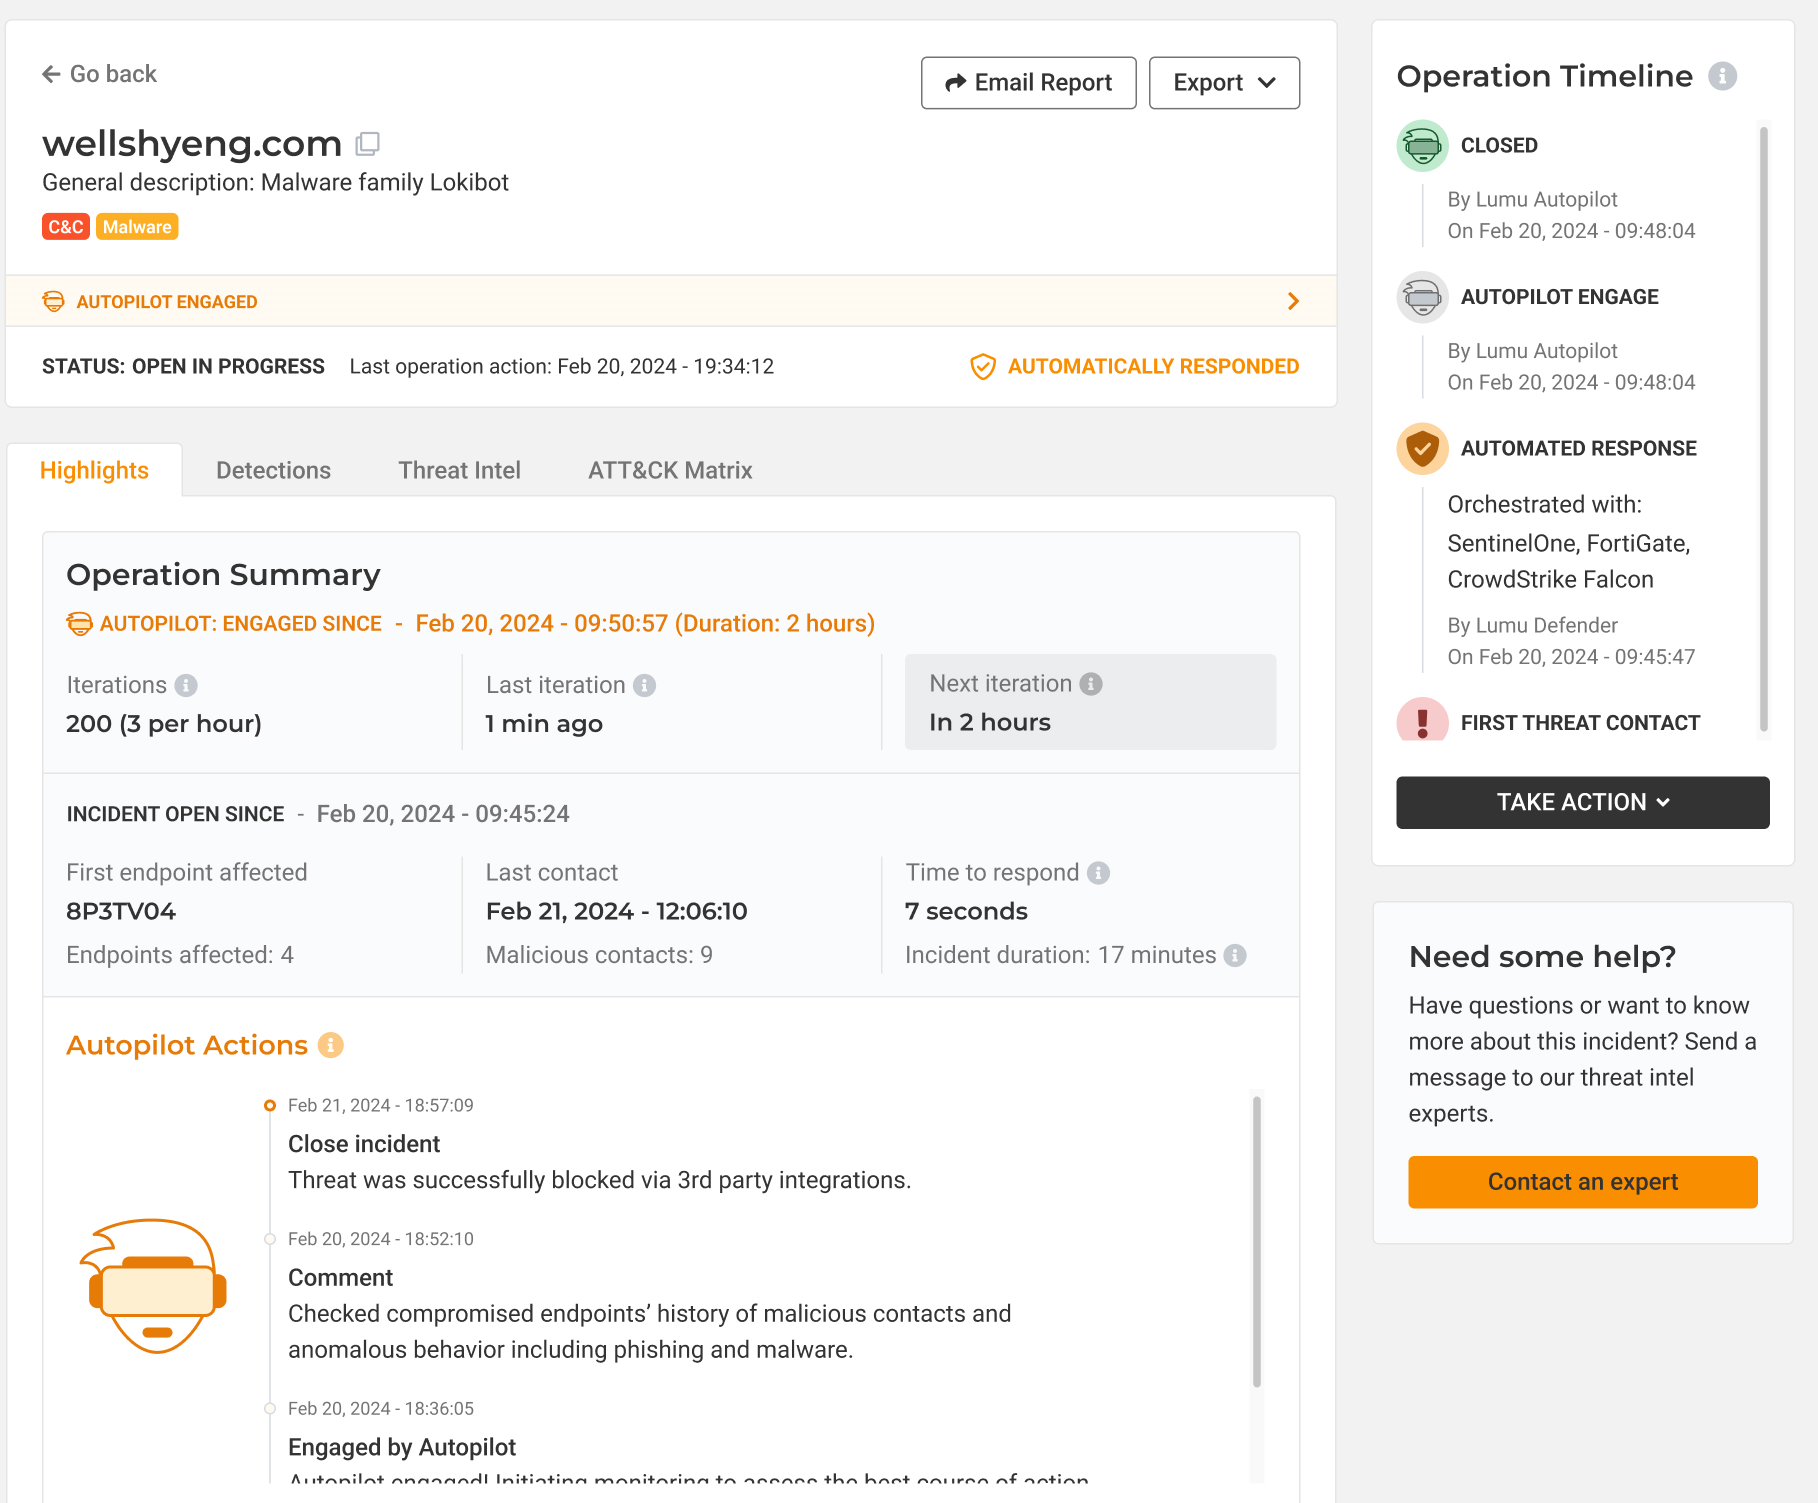Expand the Take Action dropdown

[1582, 802]
